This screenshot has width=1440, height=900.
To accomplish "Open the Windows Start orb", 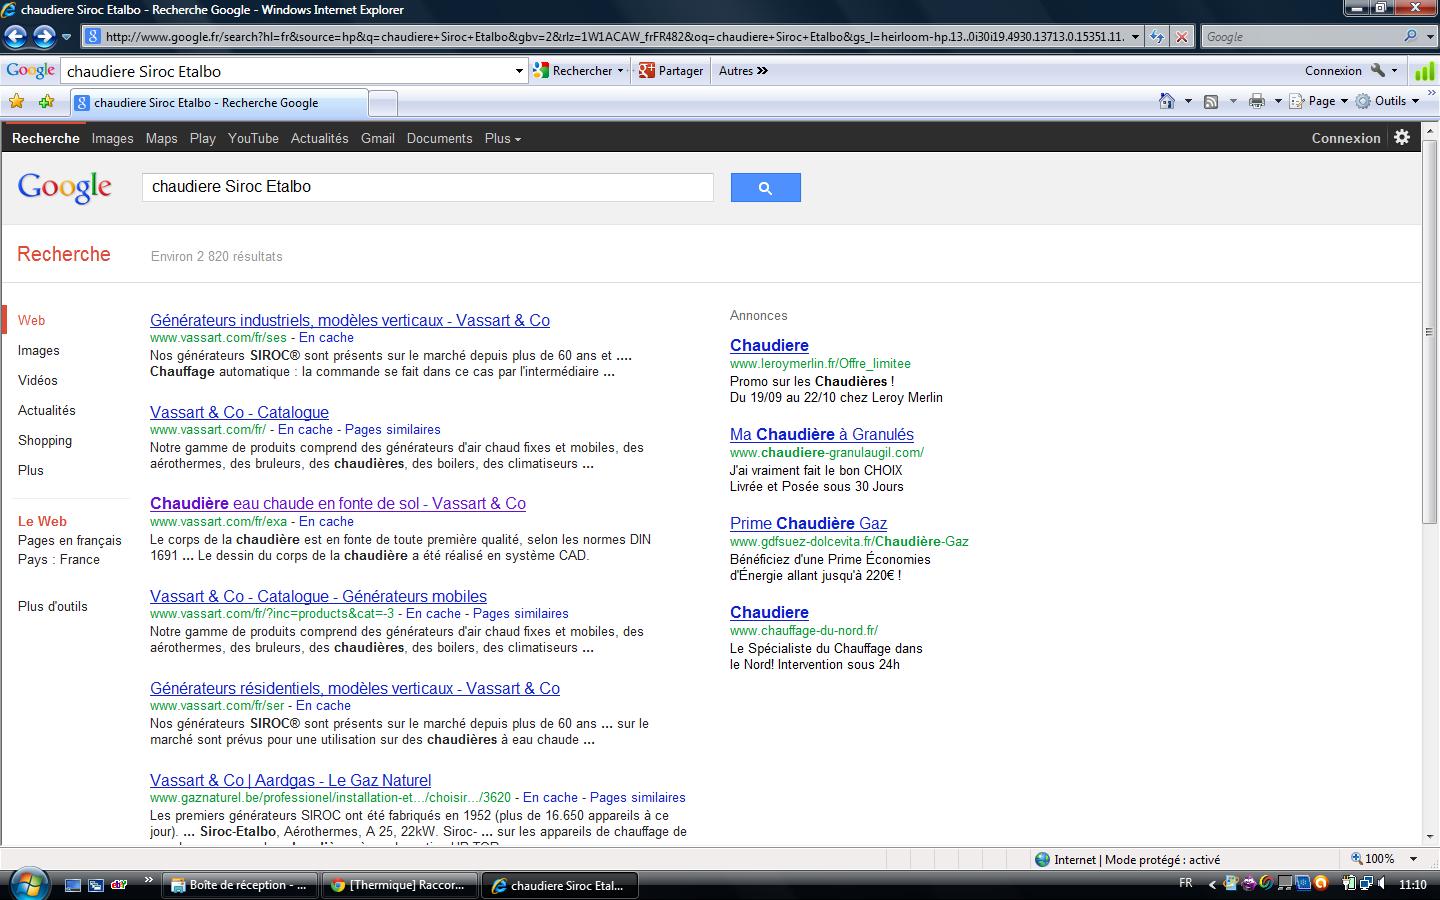I will coord(28,884).
